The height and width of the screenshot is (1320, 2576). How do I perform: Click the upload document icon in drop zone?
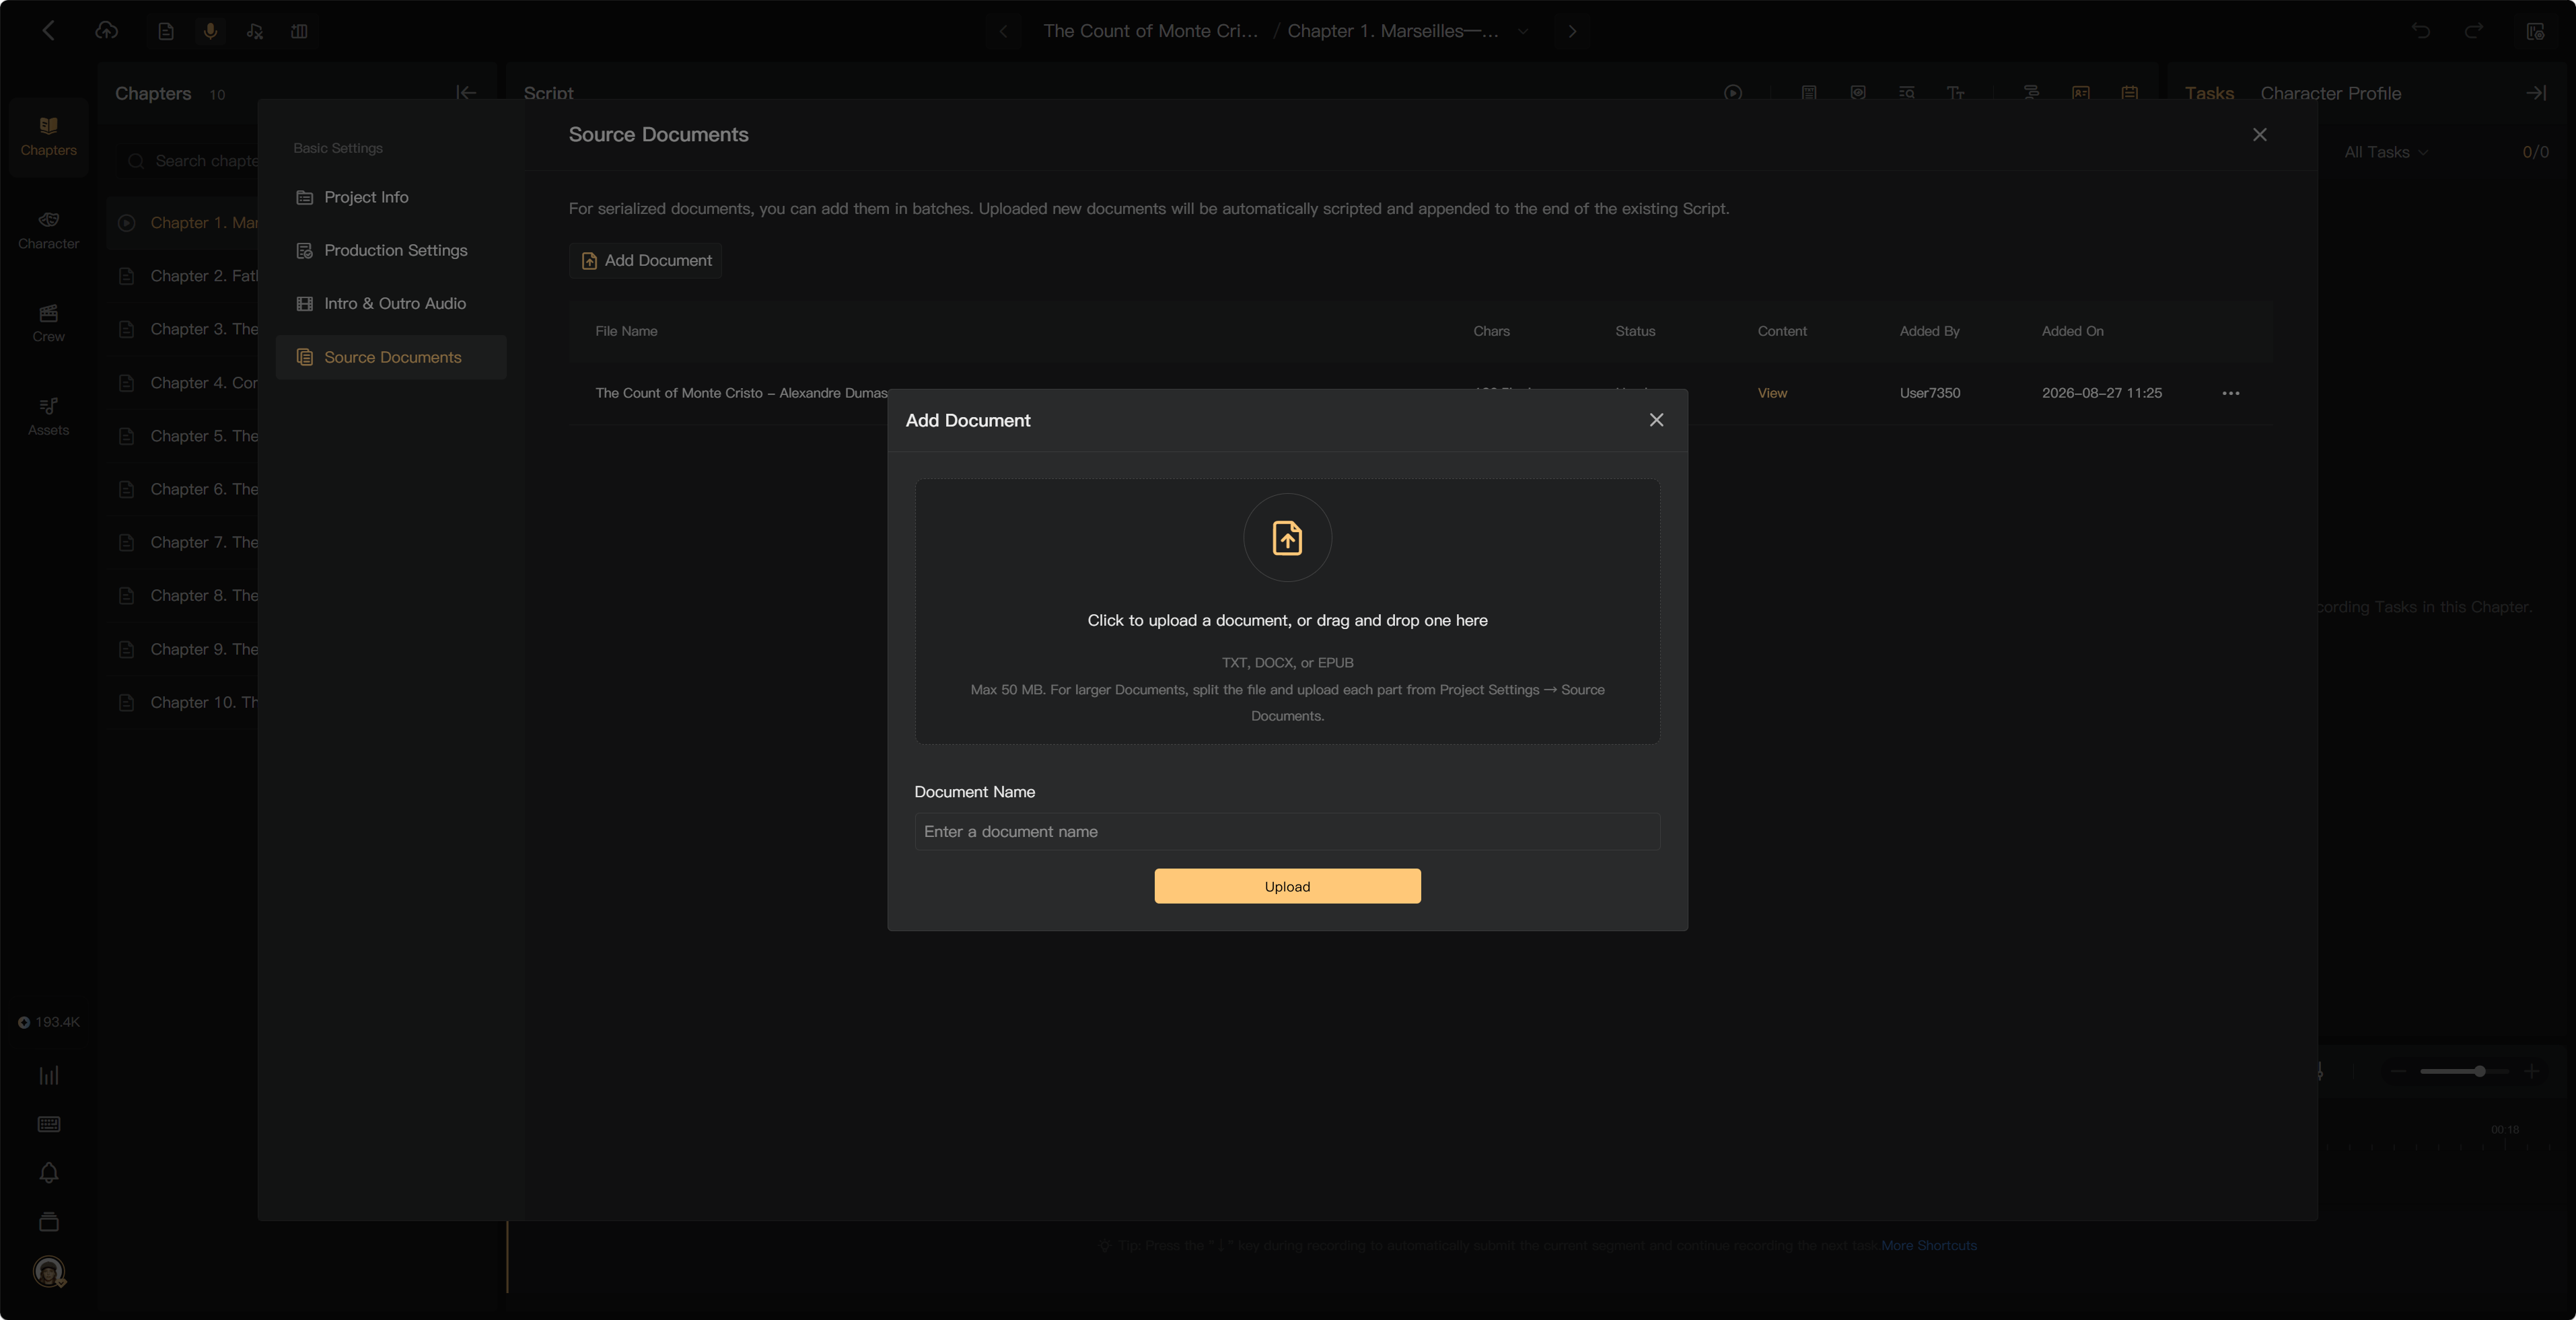[1287, 537]
